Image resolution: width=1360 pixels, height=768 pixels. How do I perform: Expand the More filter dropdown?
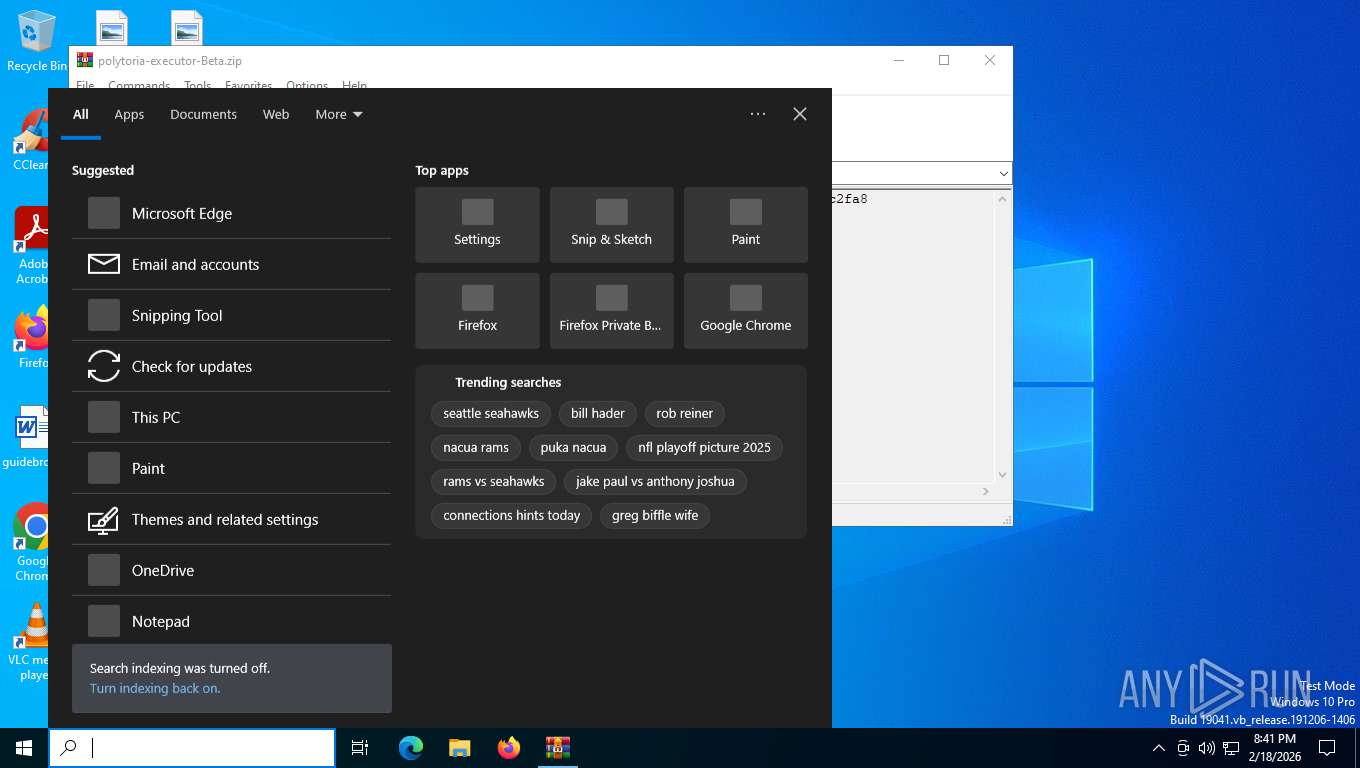pos(339,114)
